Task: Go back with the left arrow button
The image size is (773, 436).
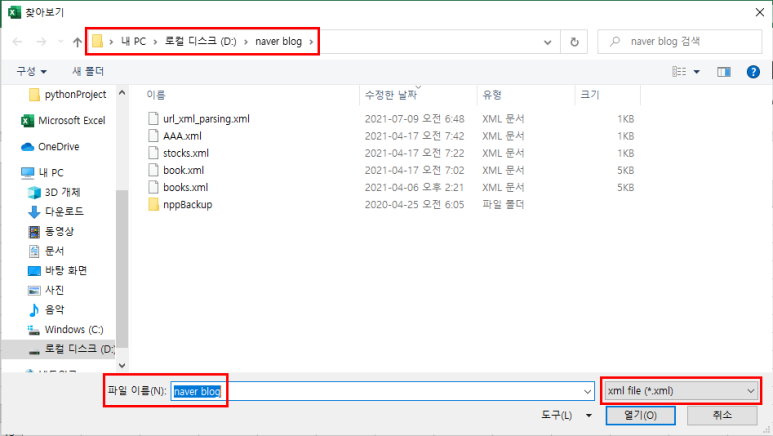Action: click(x=17, y=42)
